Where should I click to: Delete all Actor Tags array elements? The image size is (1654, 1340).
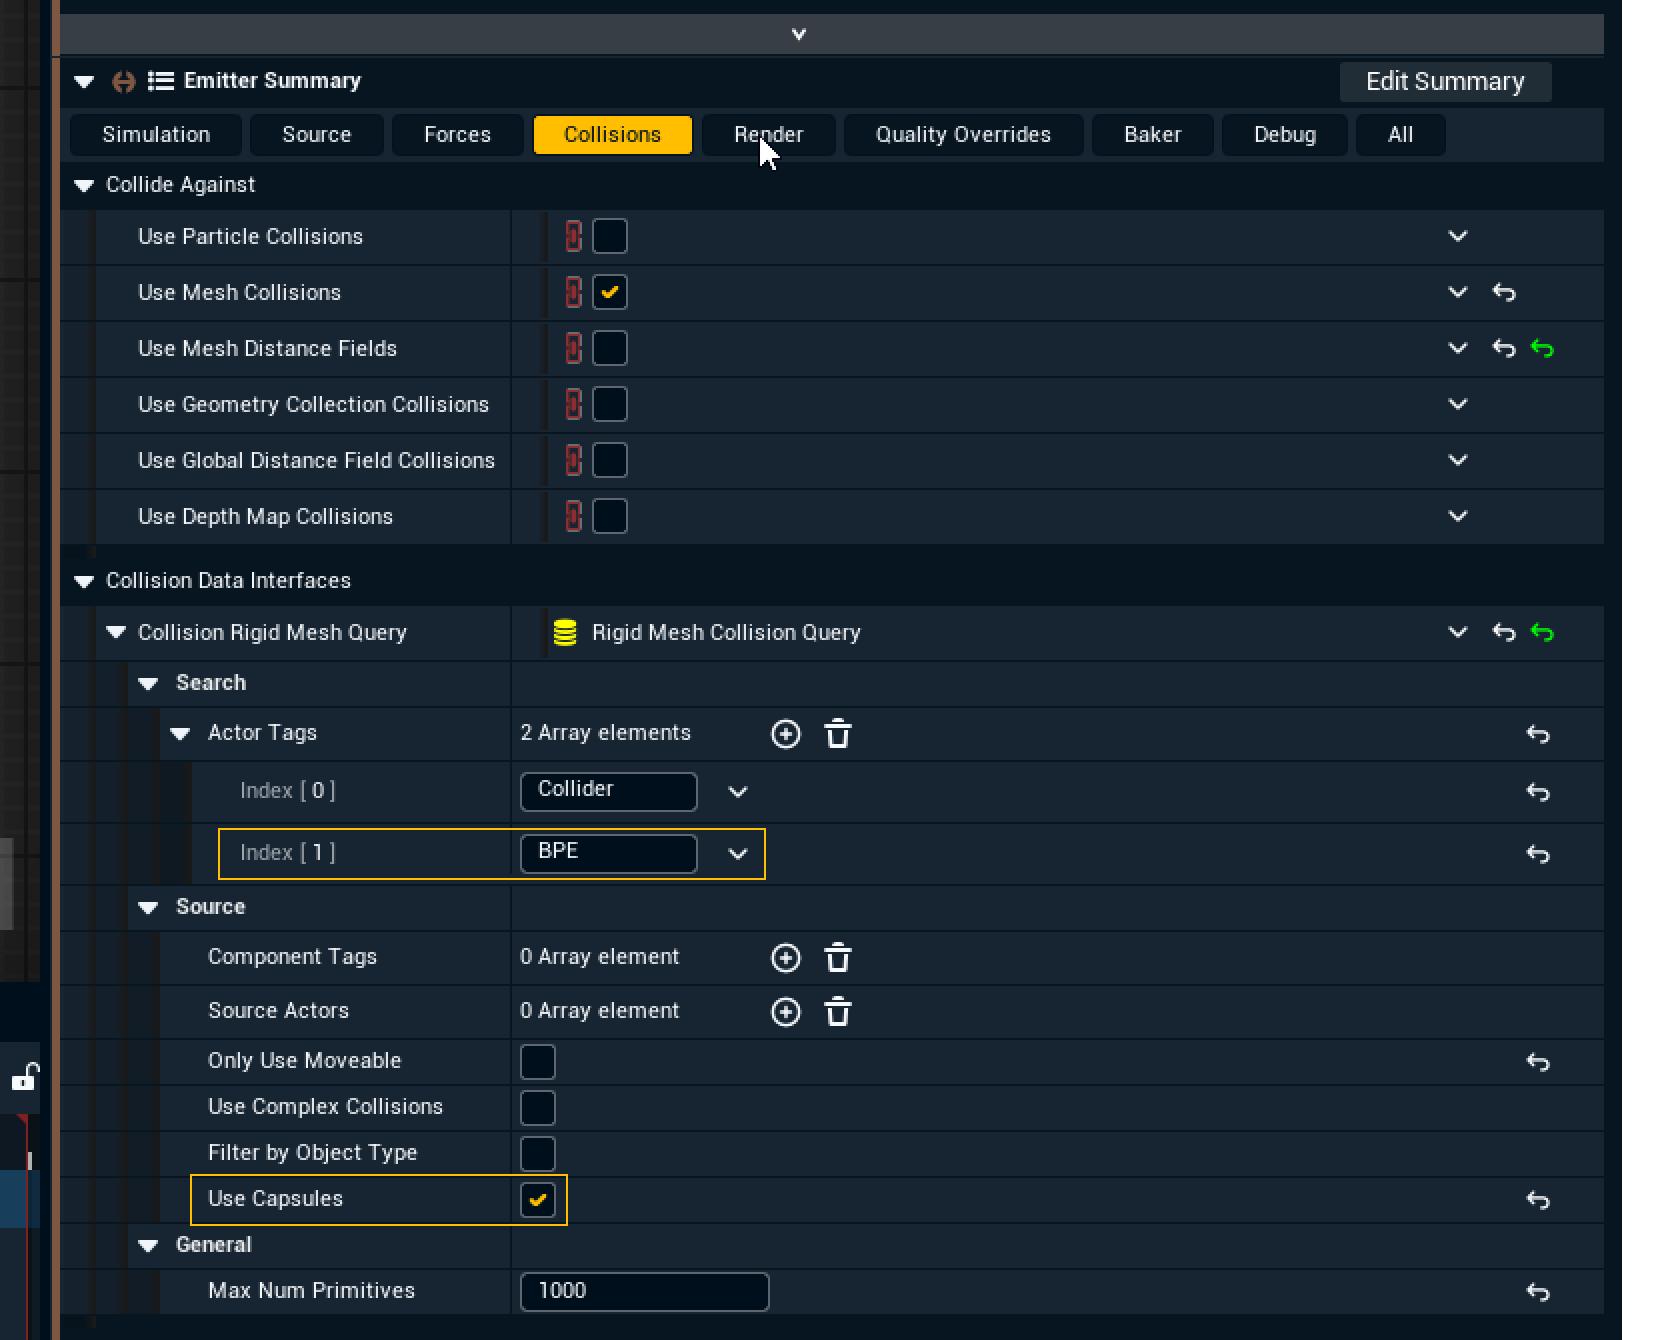click(x=838, y=734)
